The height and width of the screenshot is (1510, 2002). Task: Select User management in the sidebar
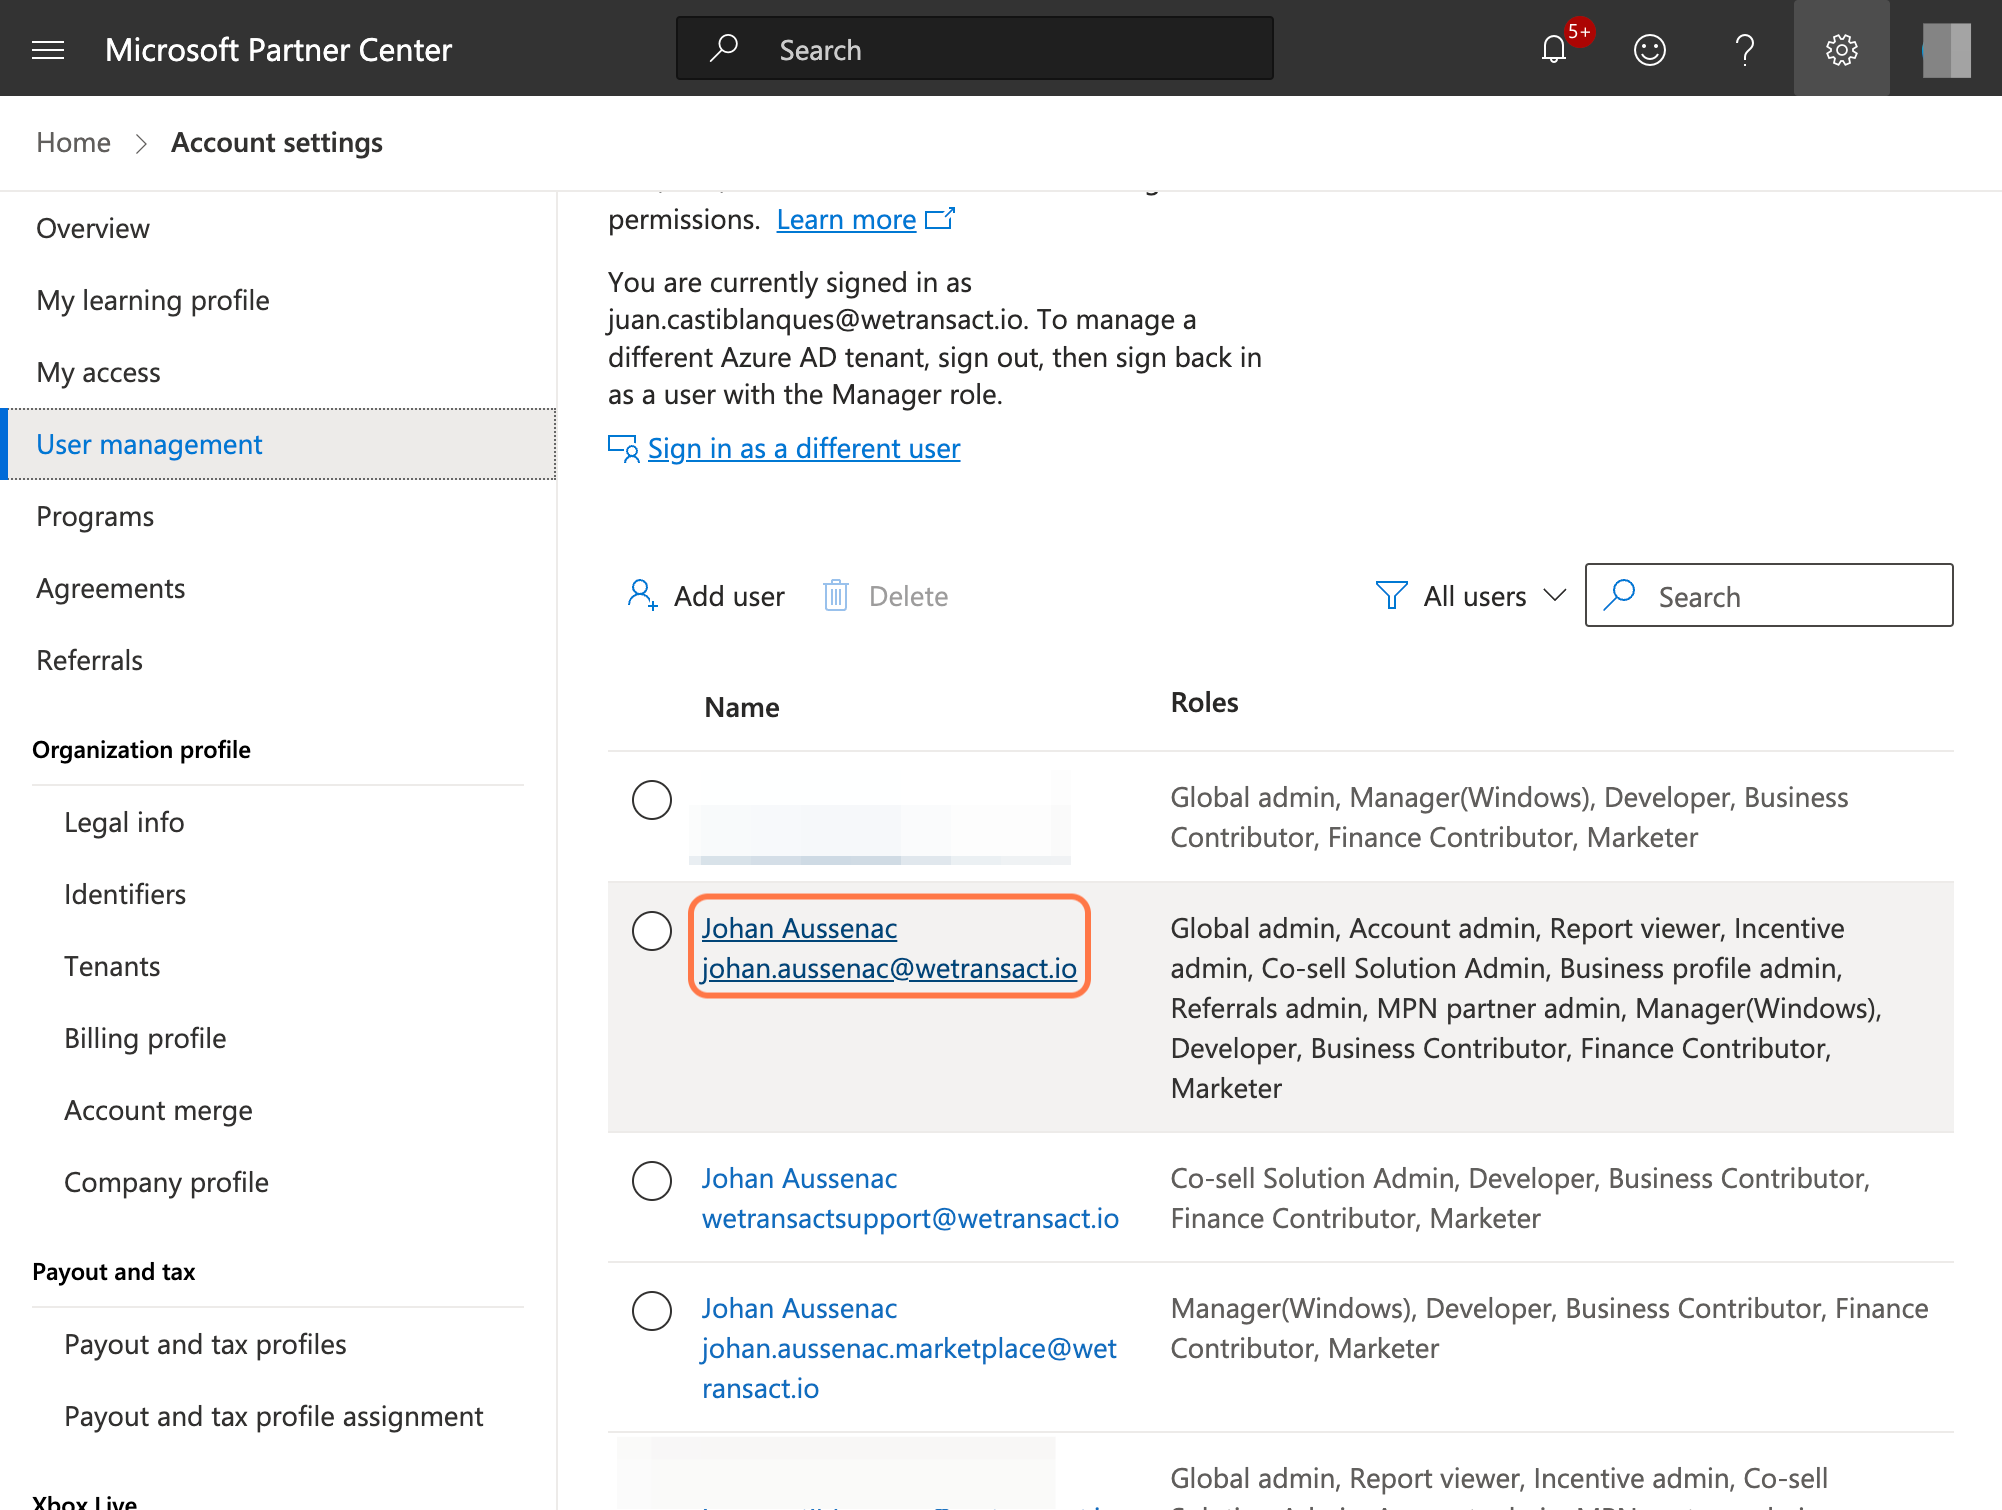coord(280,444)
